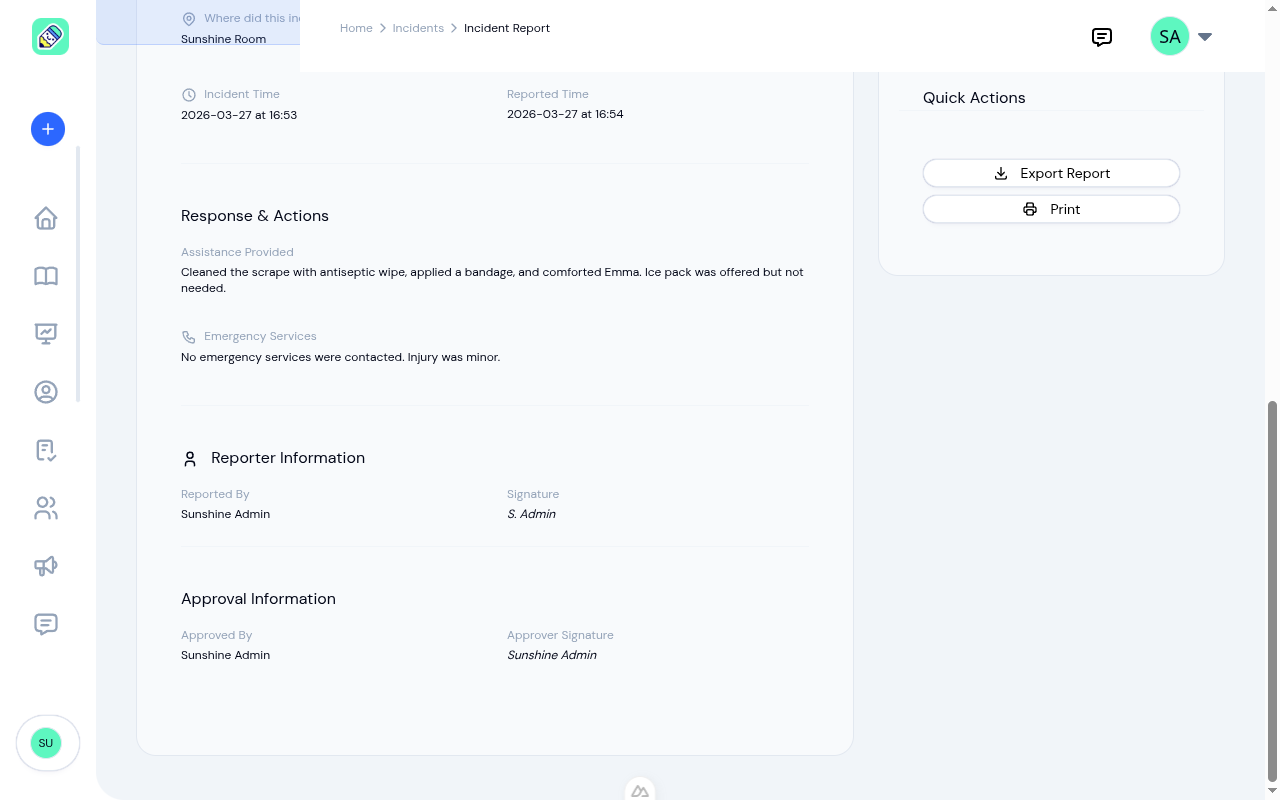The height and width of the screenshot is (800, 1280).
Task: Open the Home icon in the sidebar
Action: tap(46, 218)
